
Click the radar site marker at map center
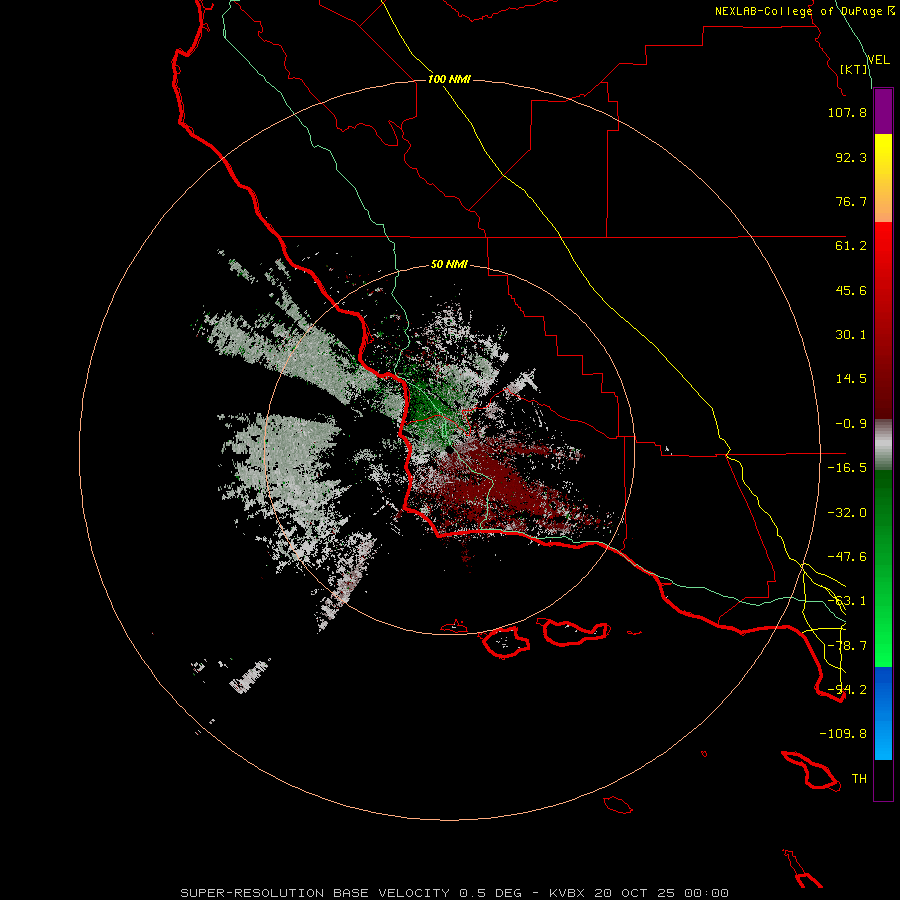[x=449, y=450]
